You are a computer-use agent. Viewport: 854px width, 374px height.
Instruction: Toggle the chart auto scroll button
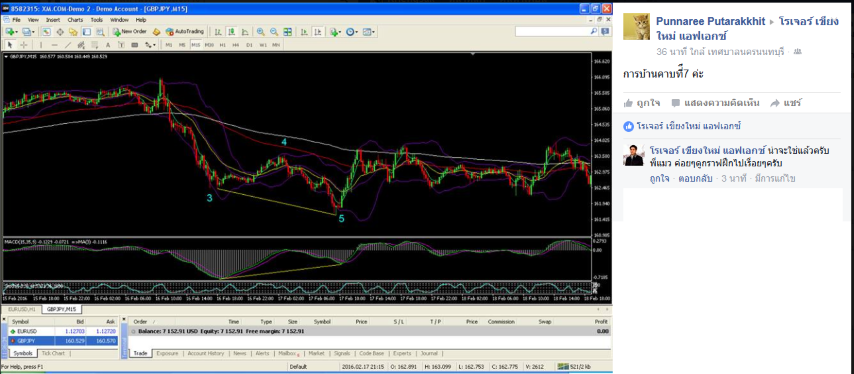click(304, 32)
